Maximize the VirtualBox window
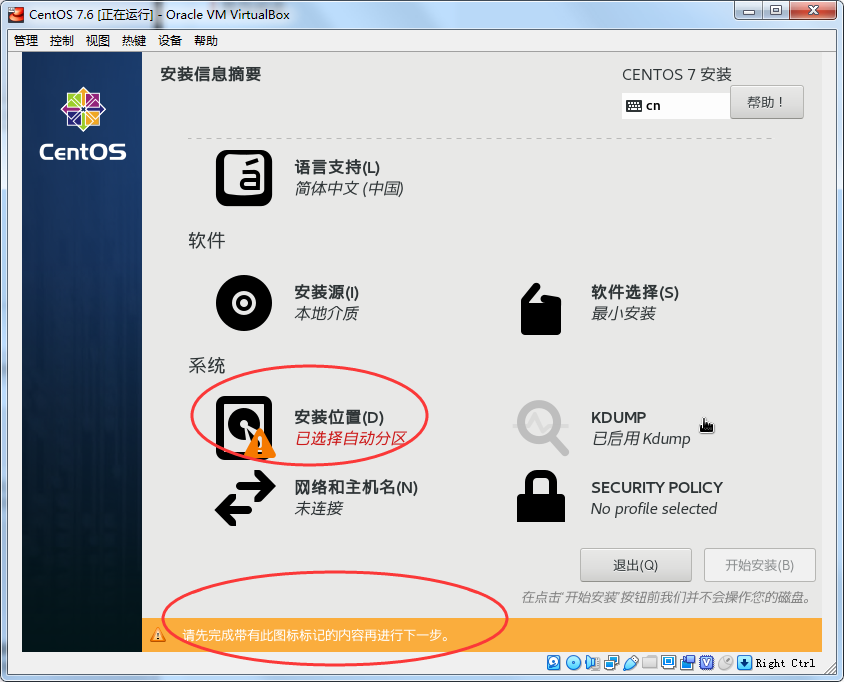 (x=776, y=11)
